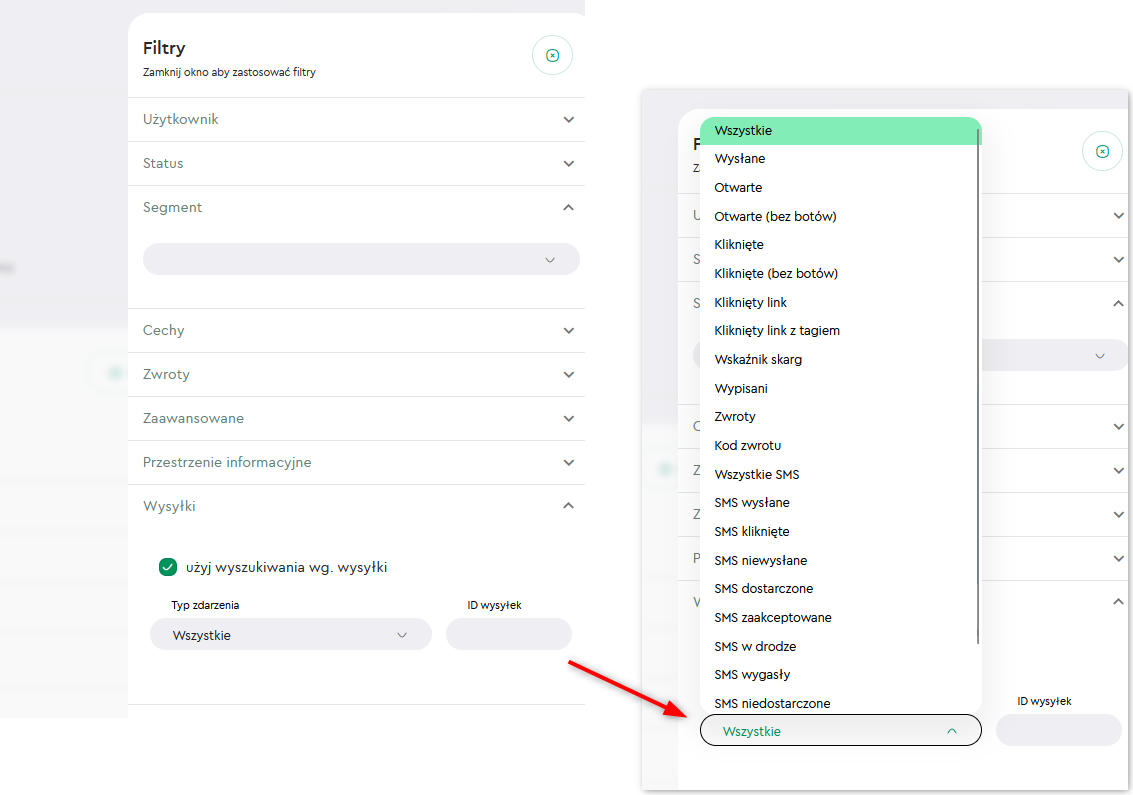Select Otwarte (bez botów) option
The width and height of the screenshot is (1133, 795).
839,216
